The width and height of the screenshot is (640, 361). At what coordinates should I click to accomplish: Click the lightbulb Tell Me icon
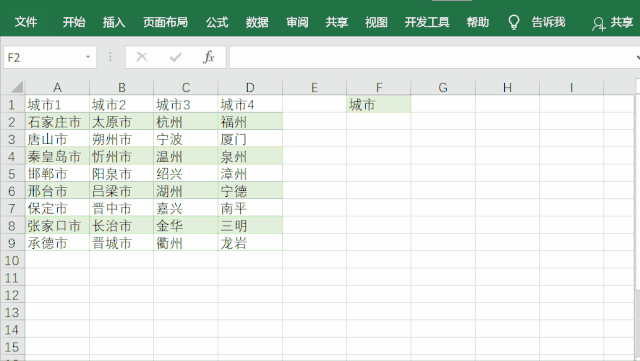(x=514, y=22)
